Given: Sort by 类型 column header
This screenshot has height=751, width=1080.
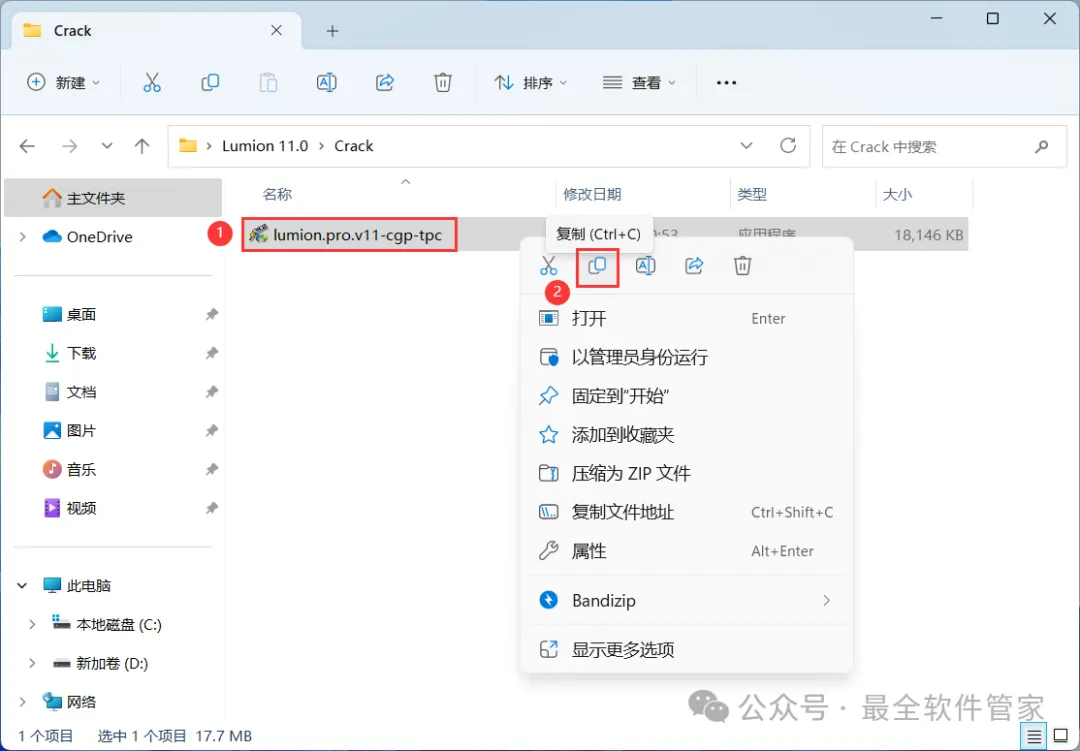Looking at the screenshot, I should tap(751, 194).
